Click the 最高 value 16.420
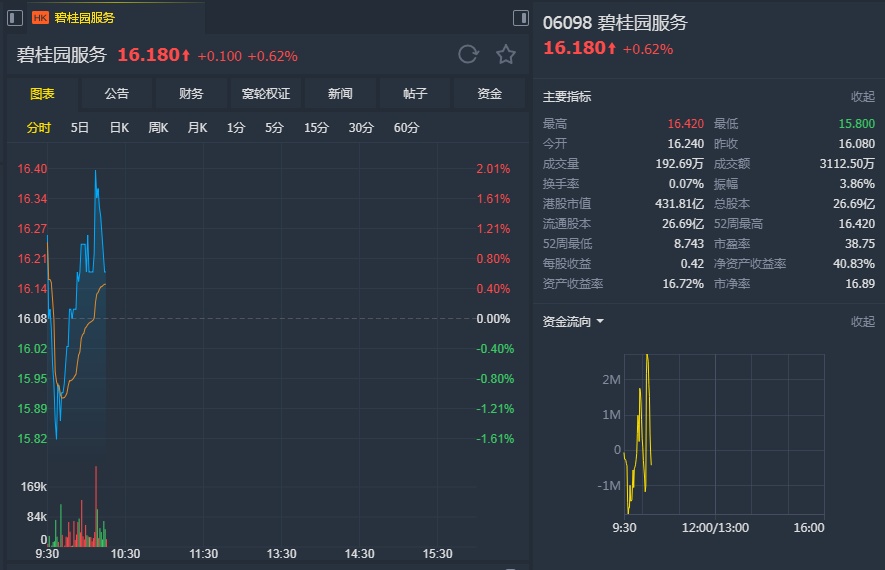885x570 pixels. pos(686,124)
